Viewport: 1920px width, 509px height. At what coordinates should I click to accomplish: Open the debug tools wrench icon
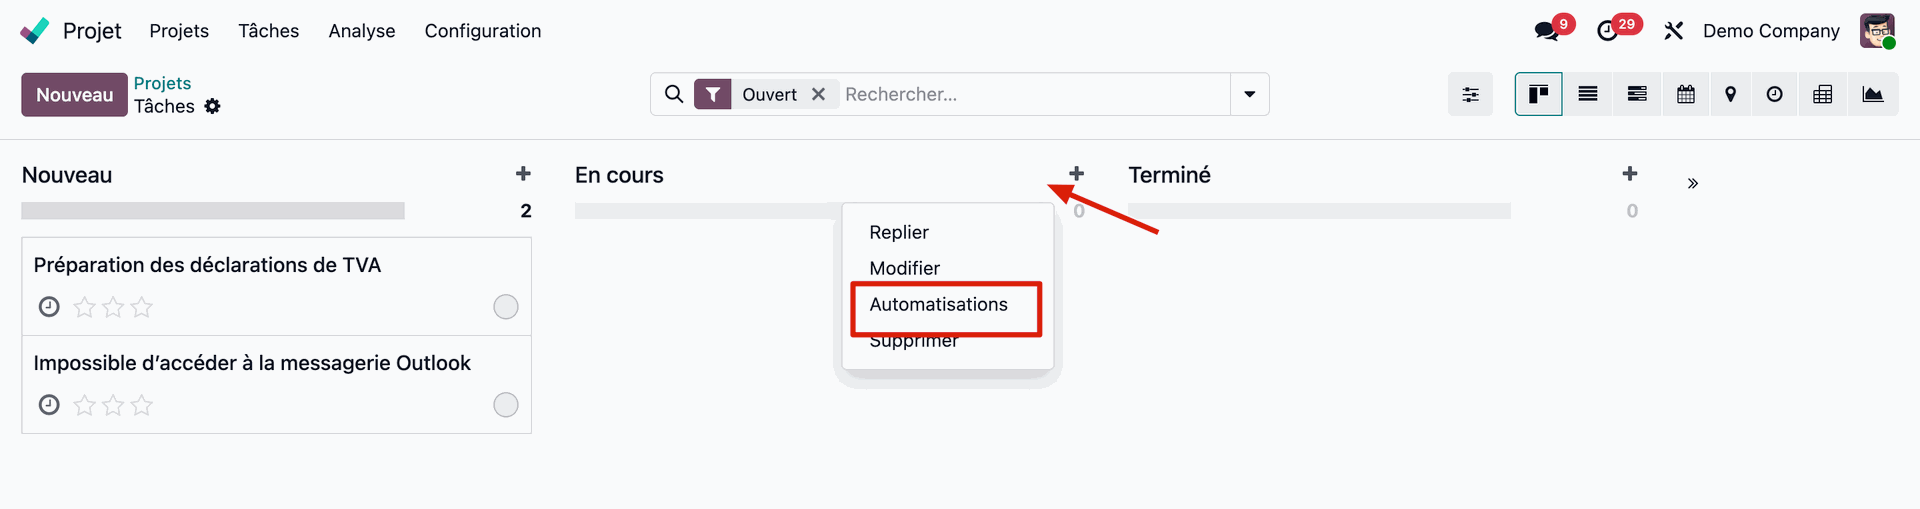click(x=1673, y=31)
